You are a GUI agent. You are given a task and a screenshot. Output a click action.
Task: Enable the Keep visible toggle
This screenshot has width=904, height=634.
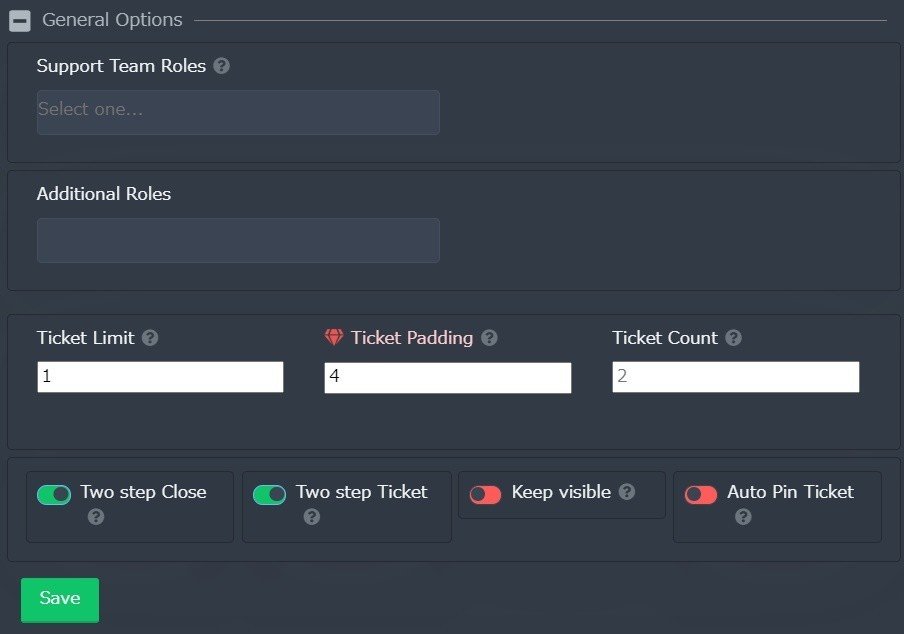[485, 495]
